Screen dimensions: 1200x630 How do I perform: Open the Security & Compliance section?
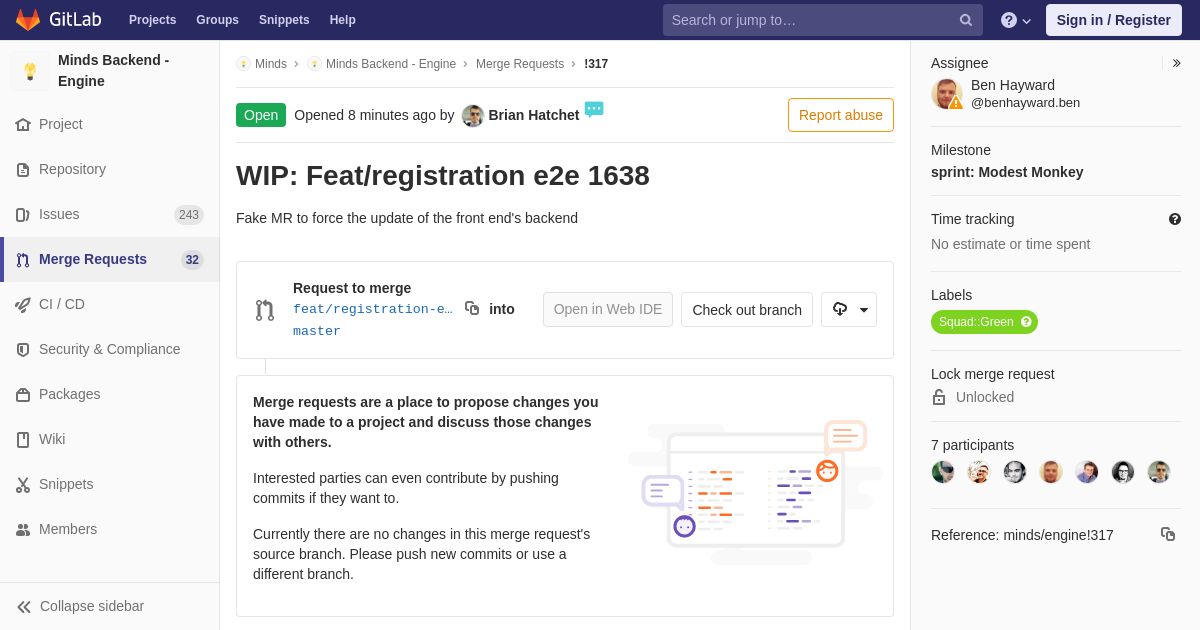coord(109,349)
